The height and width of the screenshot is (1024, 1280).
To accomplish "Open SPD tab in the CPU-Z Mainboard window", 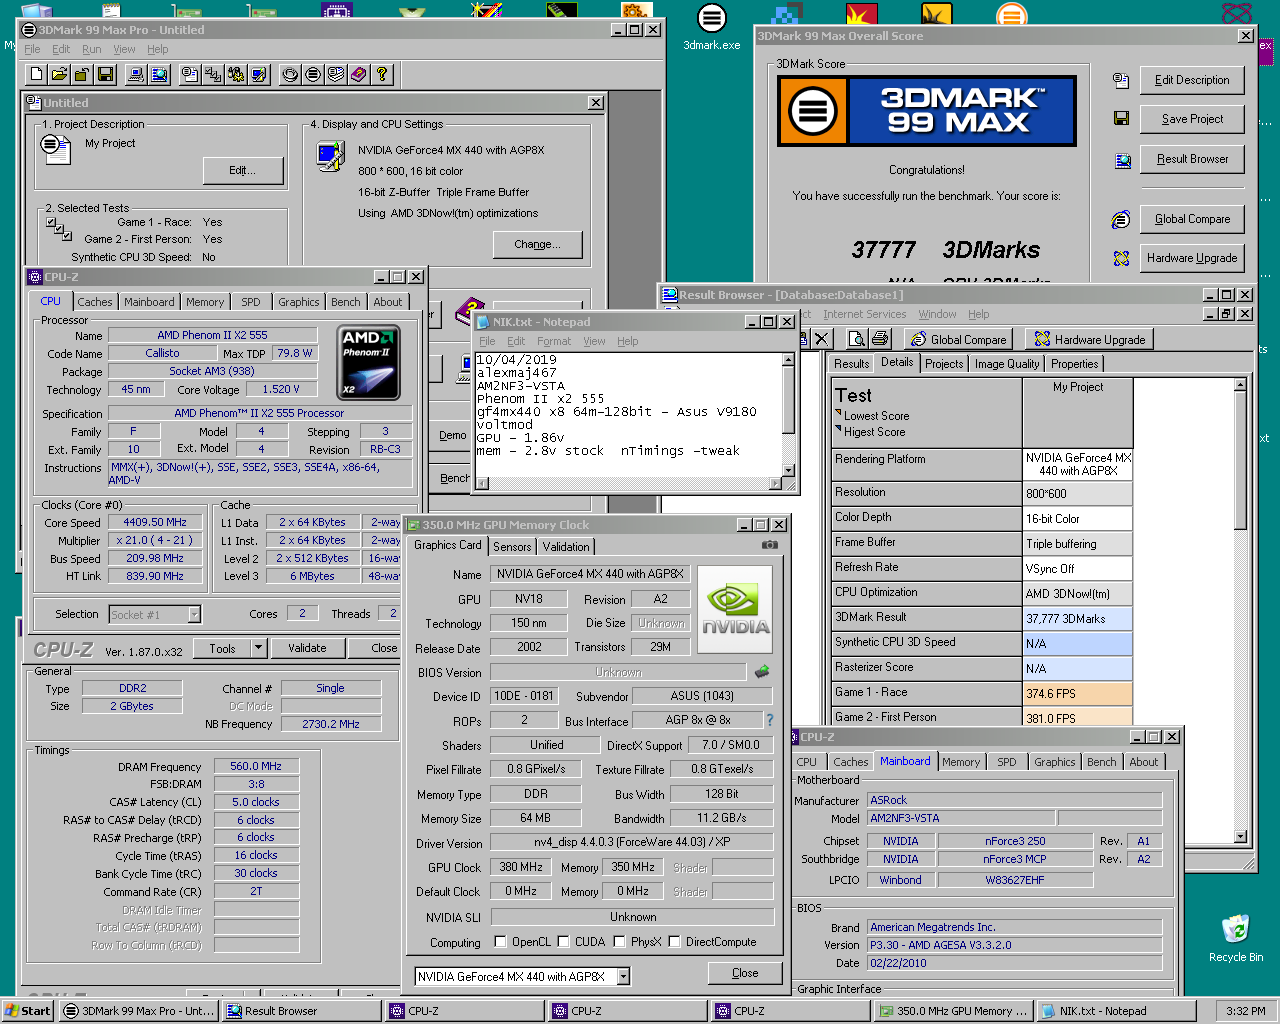I will coord(1007,762).
